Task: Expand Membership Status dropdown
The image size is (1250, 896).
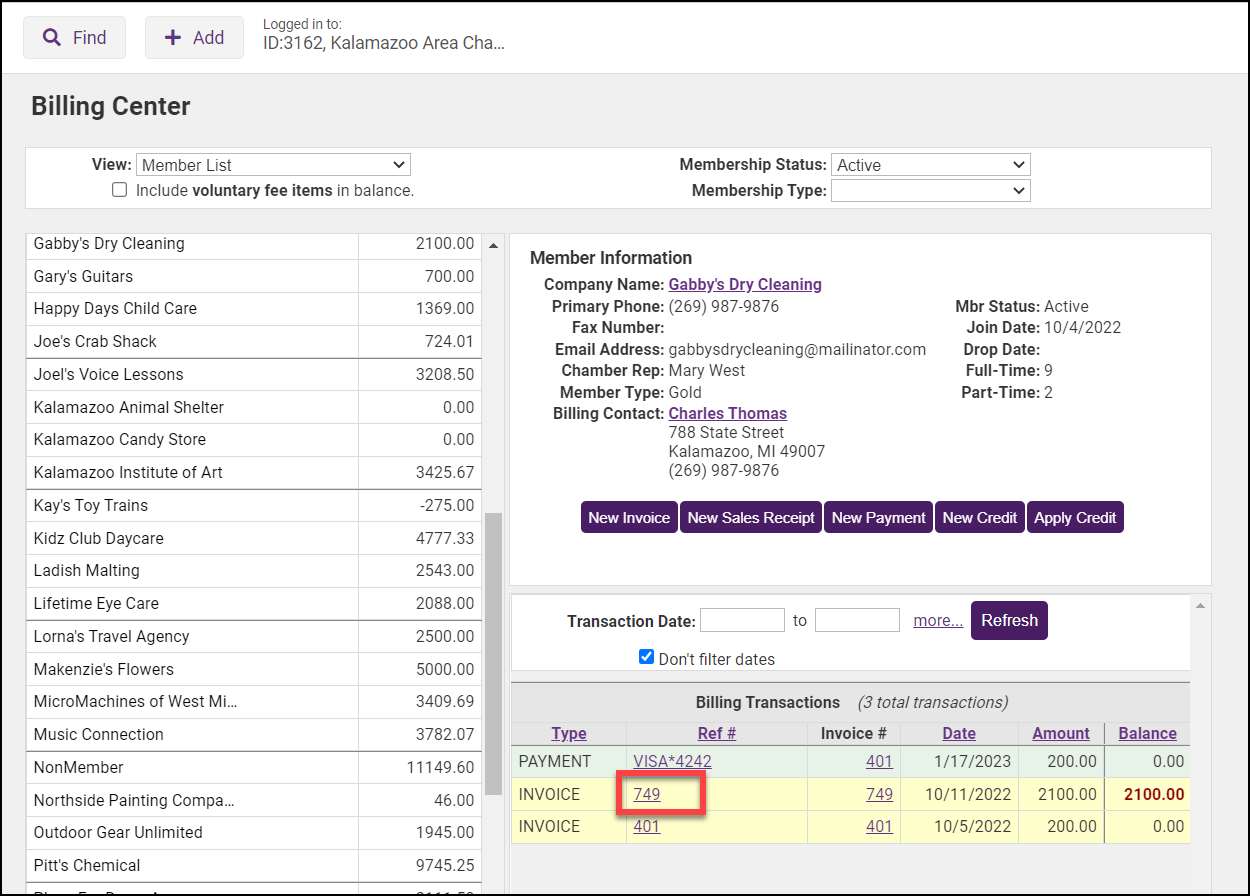Action: pos(930,165)
